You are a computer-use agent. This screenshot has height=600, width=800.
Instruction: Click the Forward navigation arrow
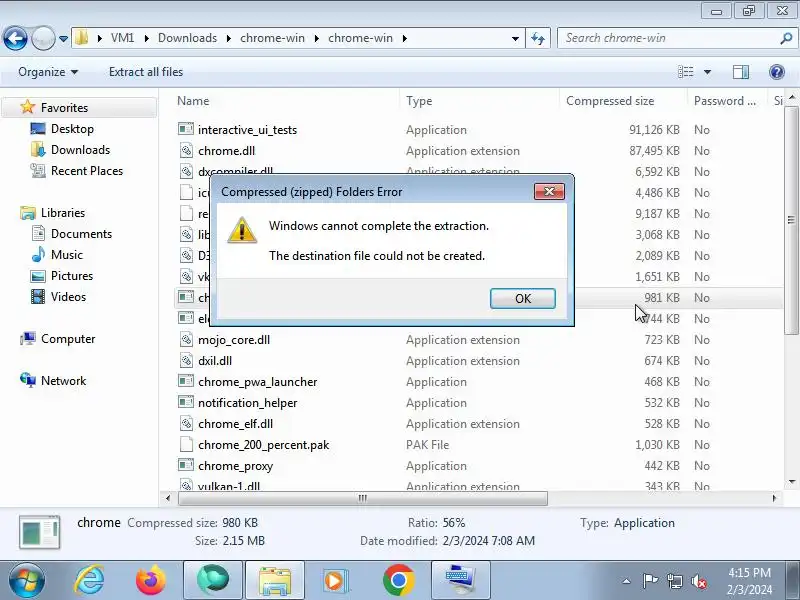tap(44, 38)
